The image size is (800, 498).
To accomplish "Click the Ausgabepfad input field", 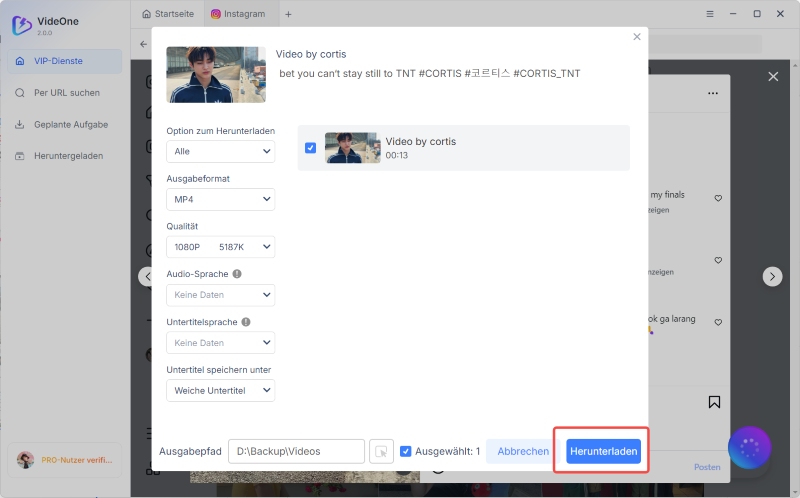I will 296,452.
